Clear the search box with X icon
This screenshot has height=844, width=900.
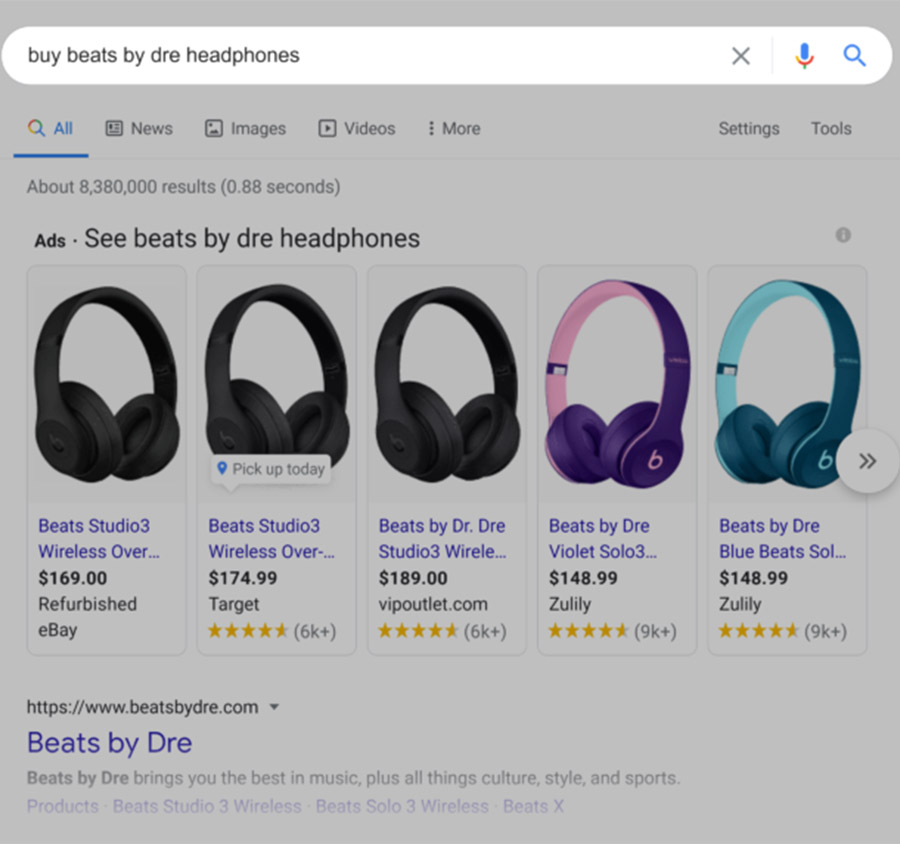point(741,56)
